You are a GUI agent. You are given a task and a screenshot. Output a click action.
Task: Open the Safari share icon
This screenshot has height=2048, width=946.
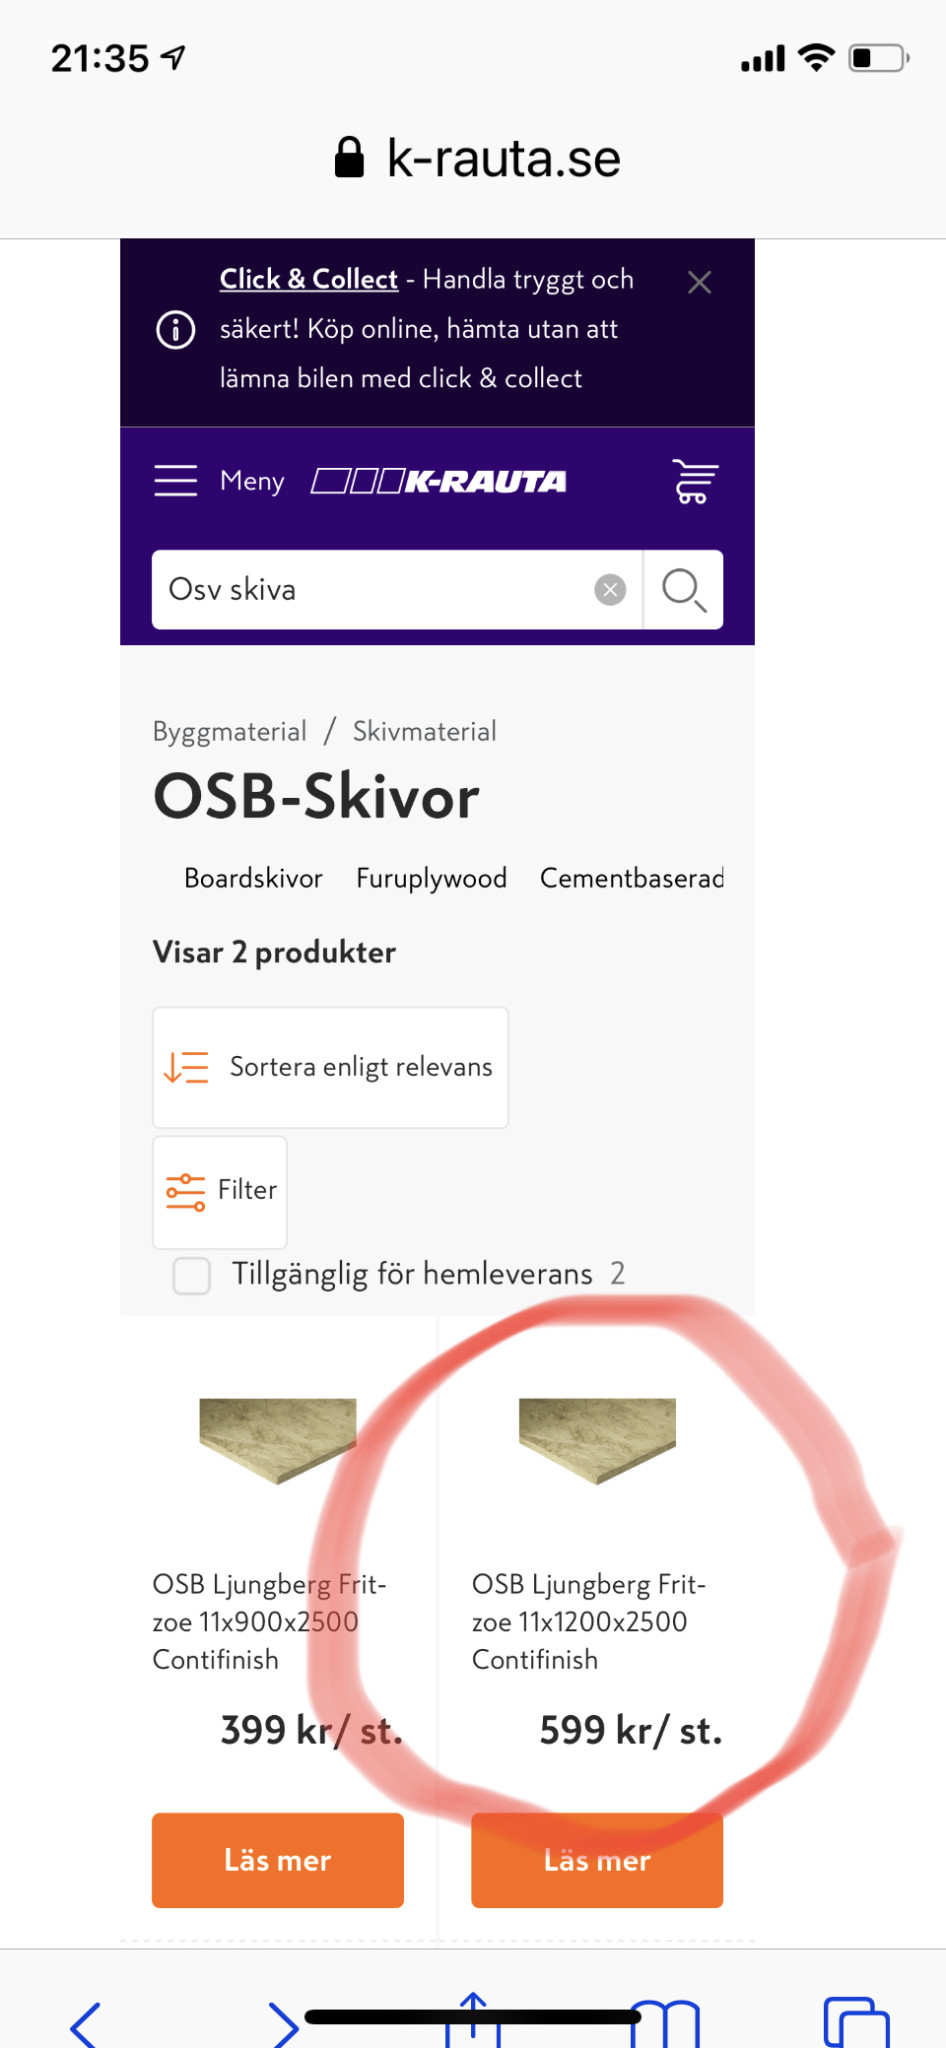(473, 2020)
